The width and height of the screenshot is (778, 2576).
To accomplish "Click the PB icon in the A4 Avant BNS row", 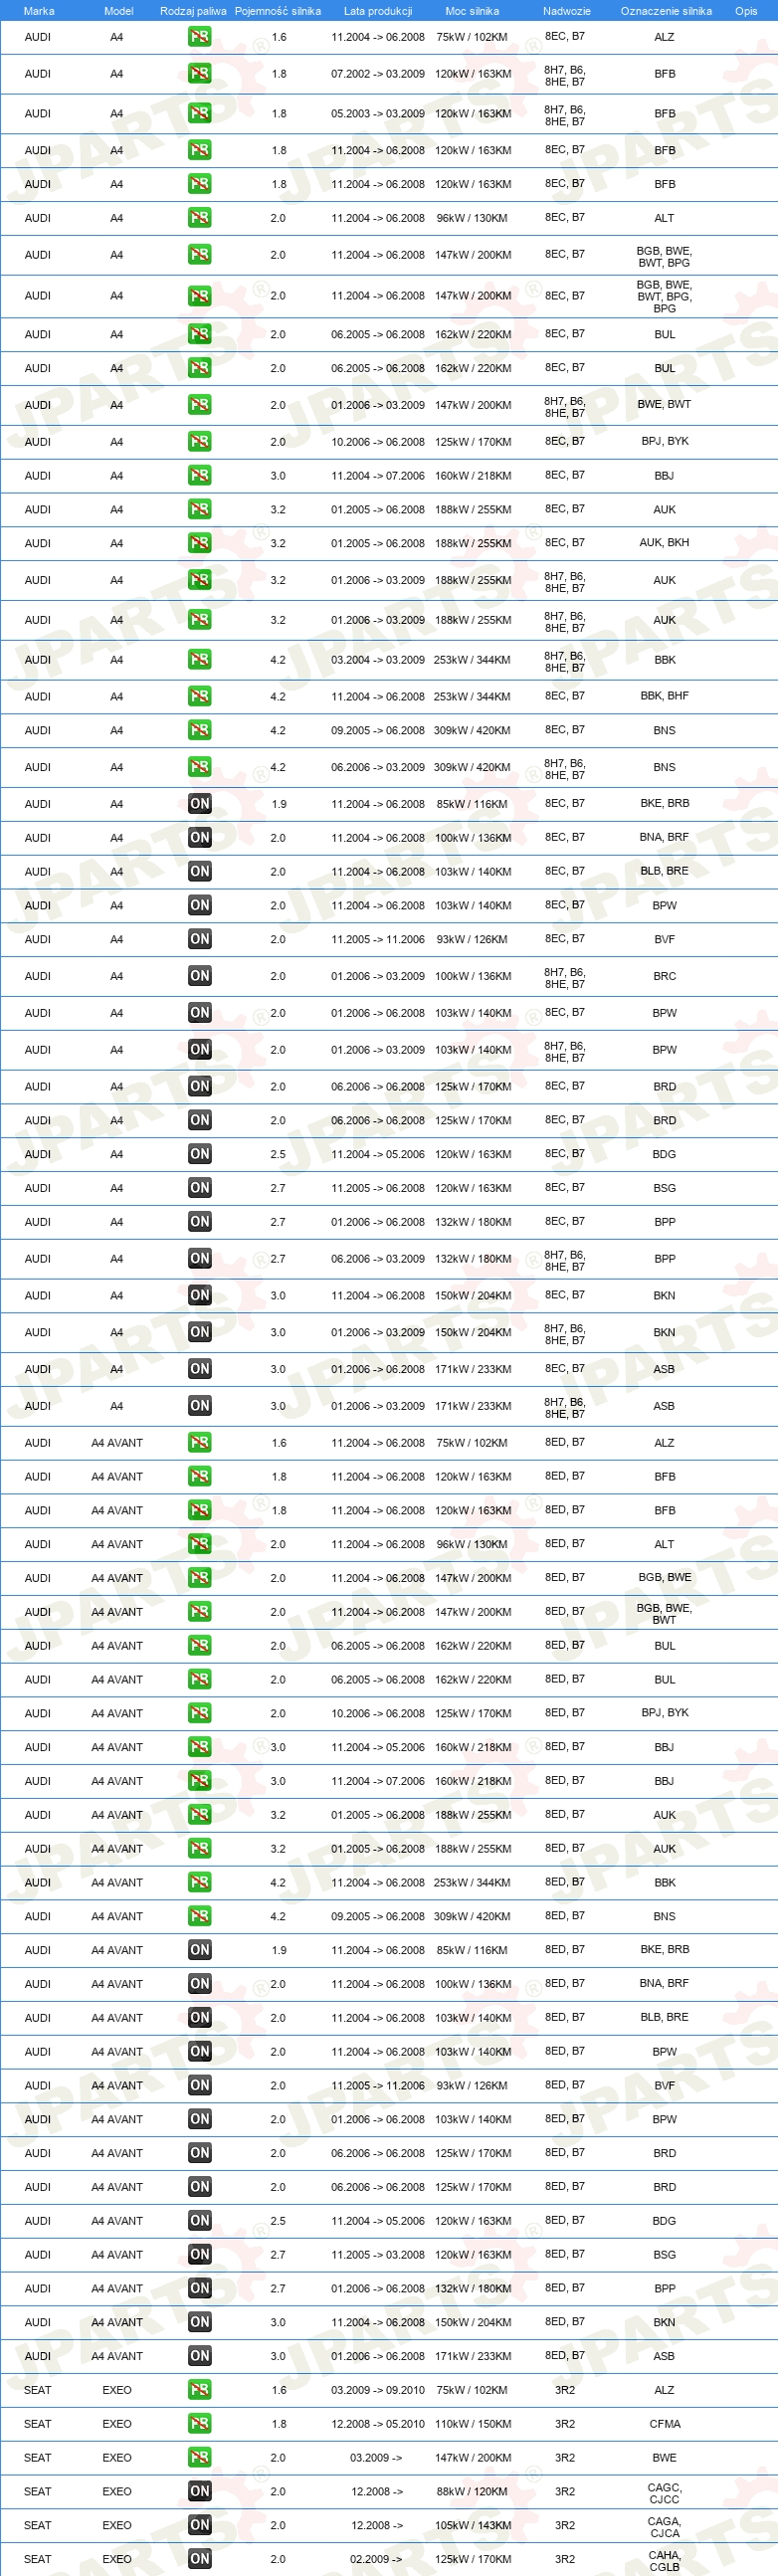I will (199, 1916).
